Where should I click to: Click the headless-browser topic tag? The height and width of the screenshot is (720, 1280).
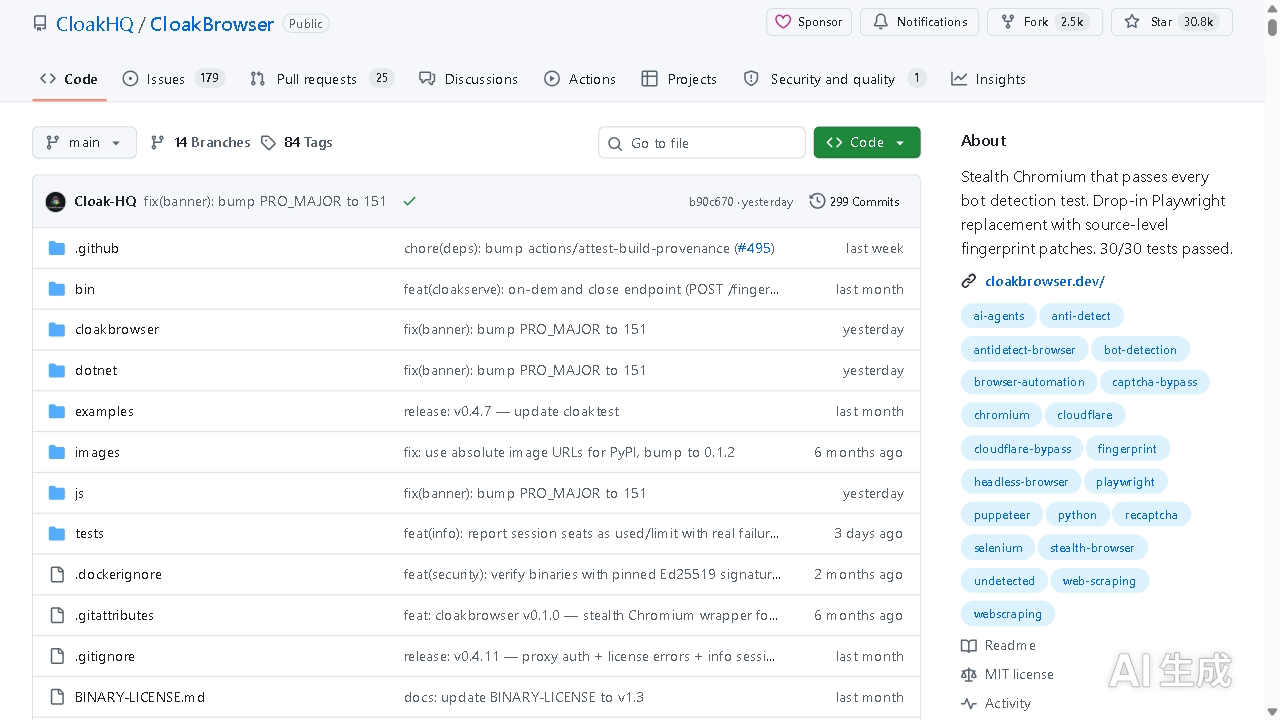pyautogui.click(x=1021, y=482)
